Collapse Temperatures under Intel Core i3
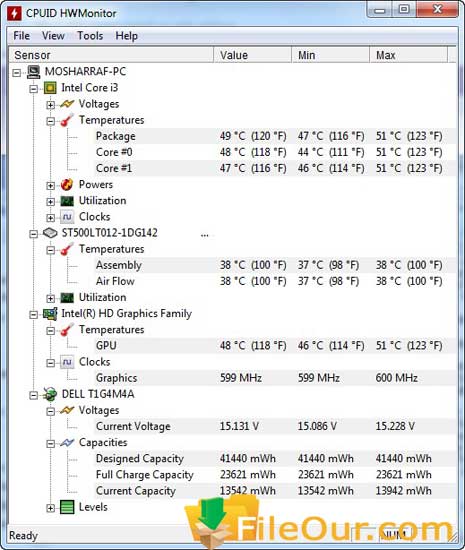Viewport: 465px width, 550px height. coord(50,121)
